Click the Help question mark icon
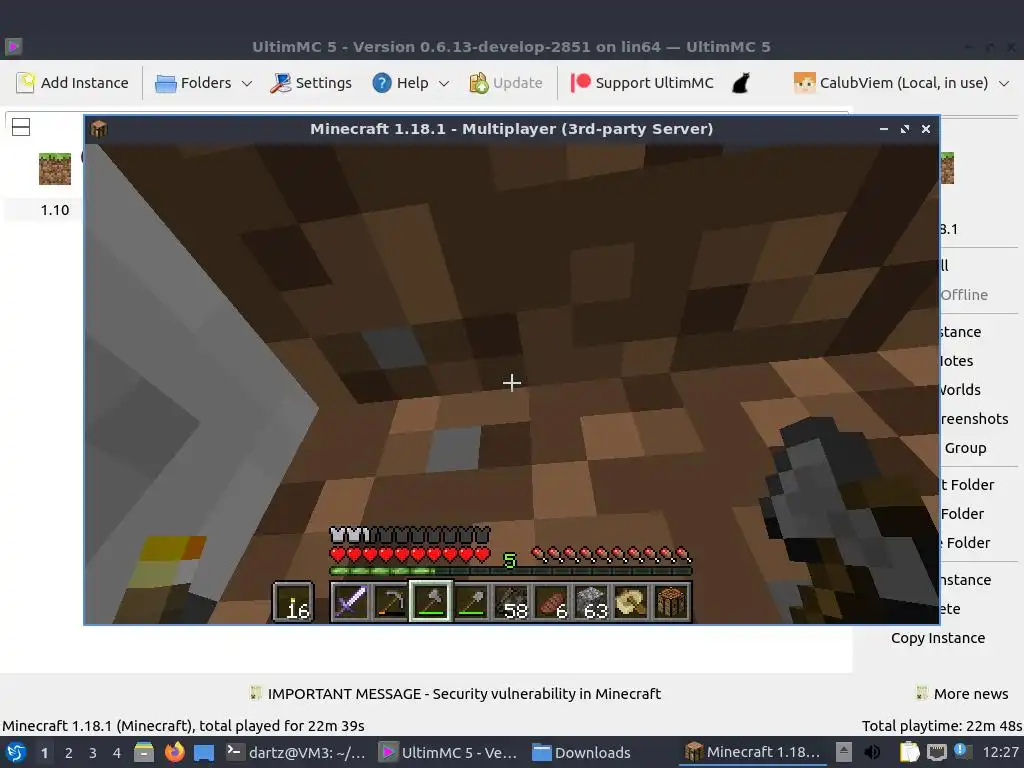The width and height of the screenshot is (1024, 768). coord(382,83)
